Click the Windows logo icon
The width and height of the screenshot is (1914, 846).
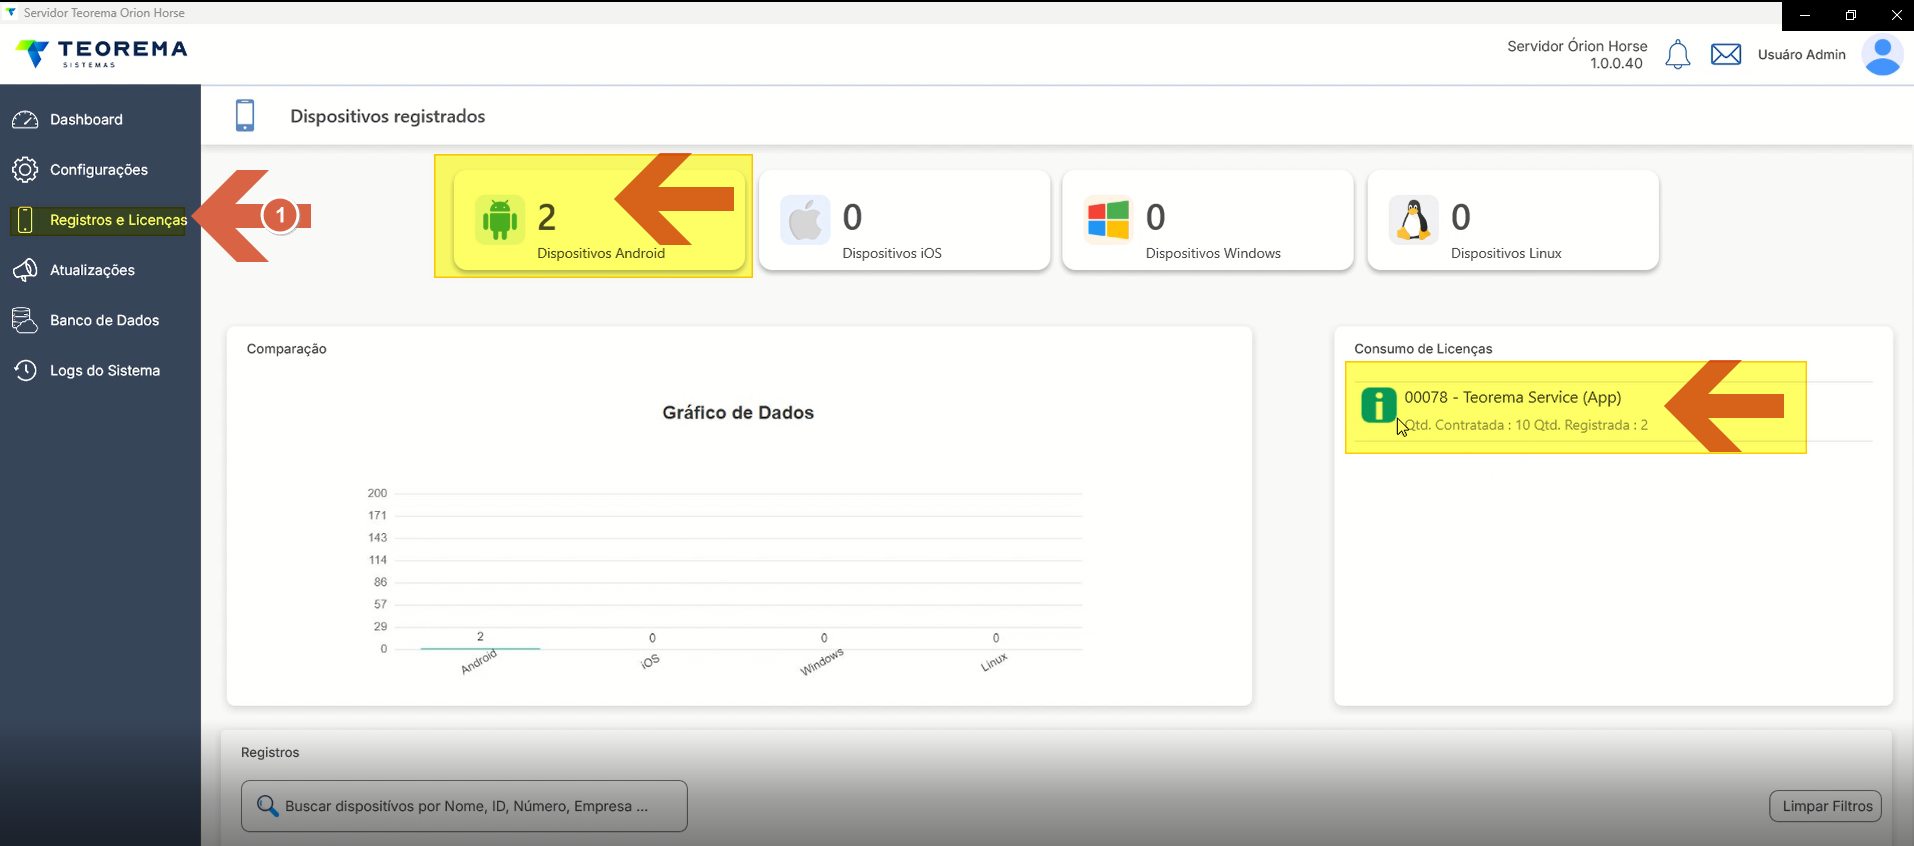pyautogui.click(x=1108, y=220)
